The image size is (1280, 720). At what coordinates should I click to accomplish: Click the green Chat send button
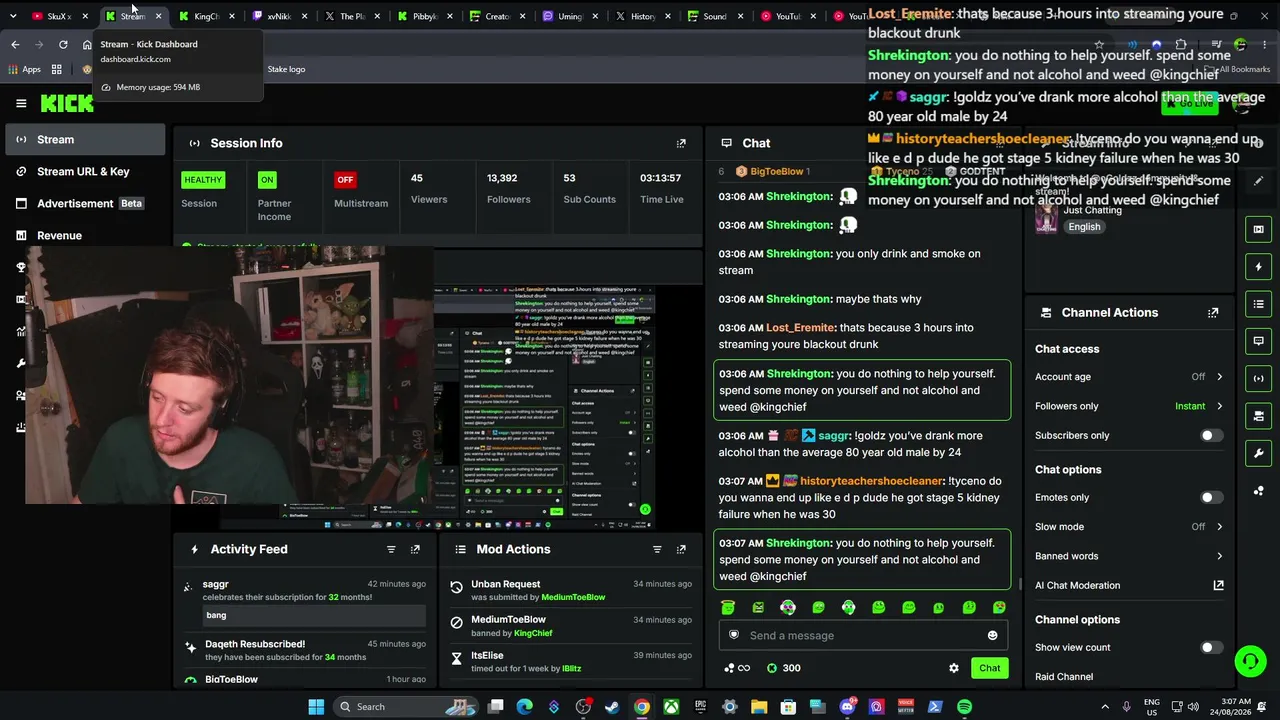(x=989, y=668)
